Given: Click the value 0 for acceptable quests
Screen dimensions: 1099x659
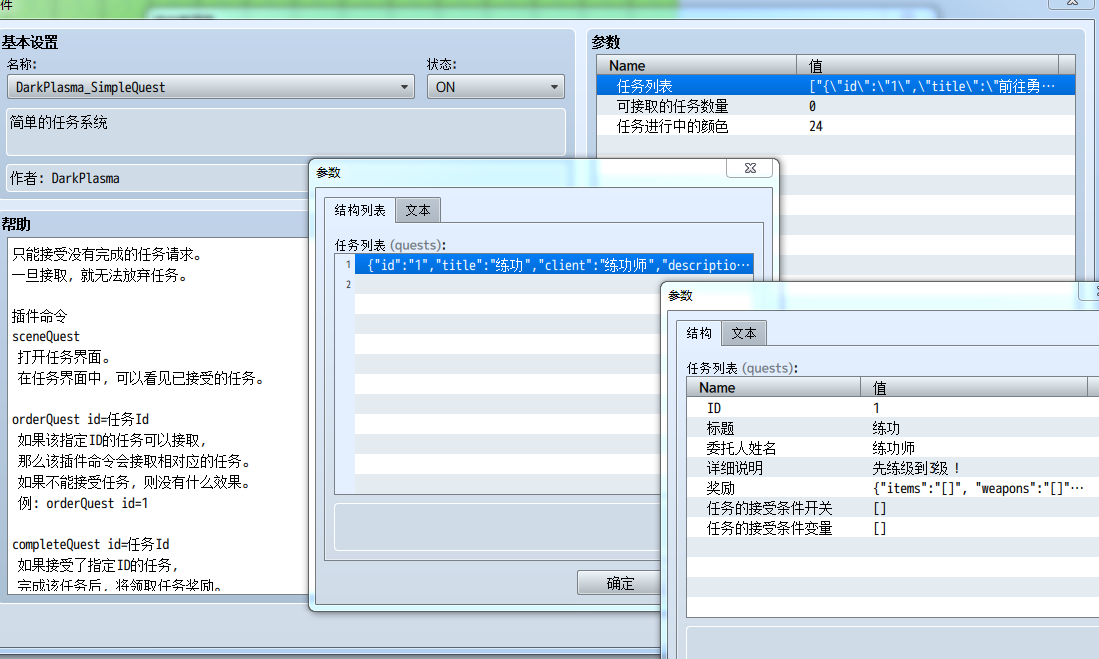Looking at the screenshot, I should click(812, 107).
